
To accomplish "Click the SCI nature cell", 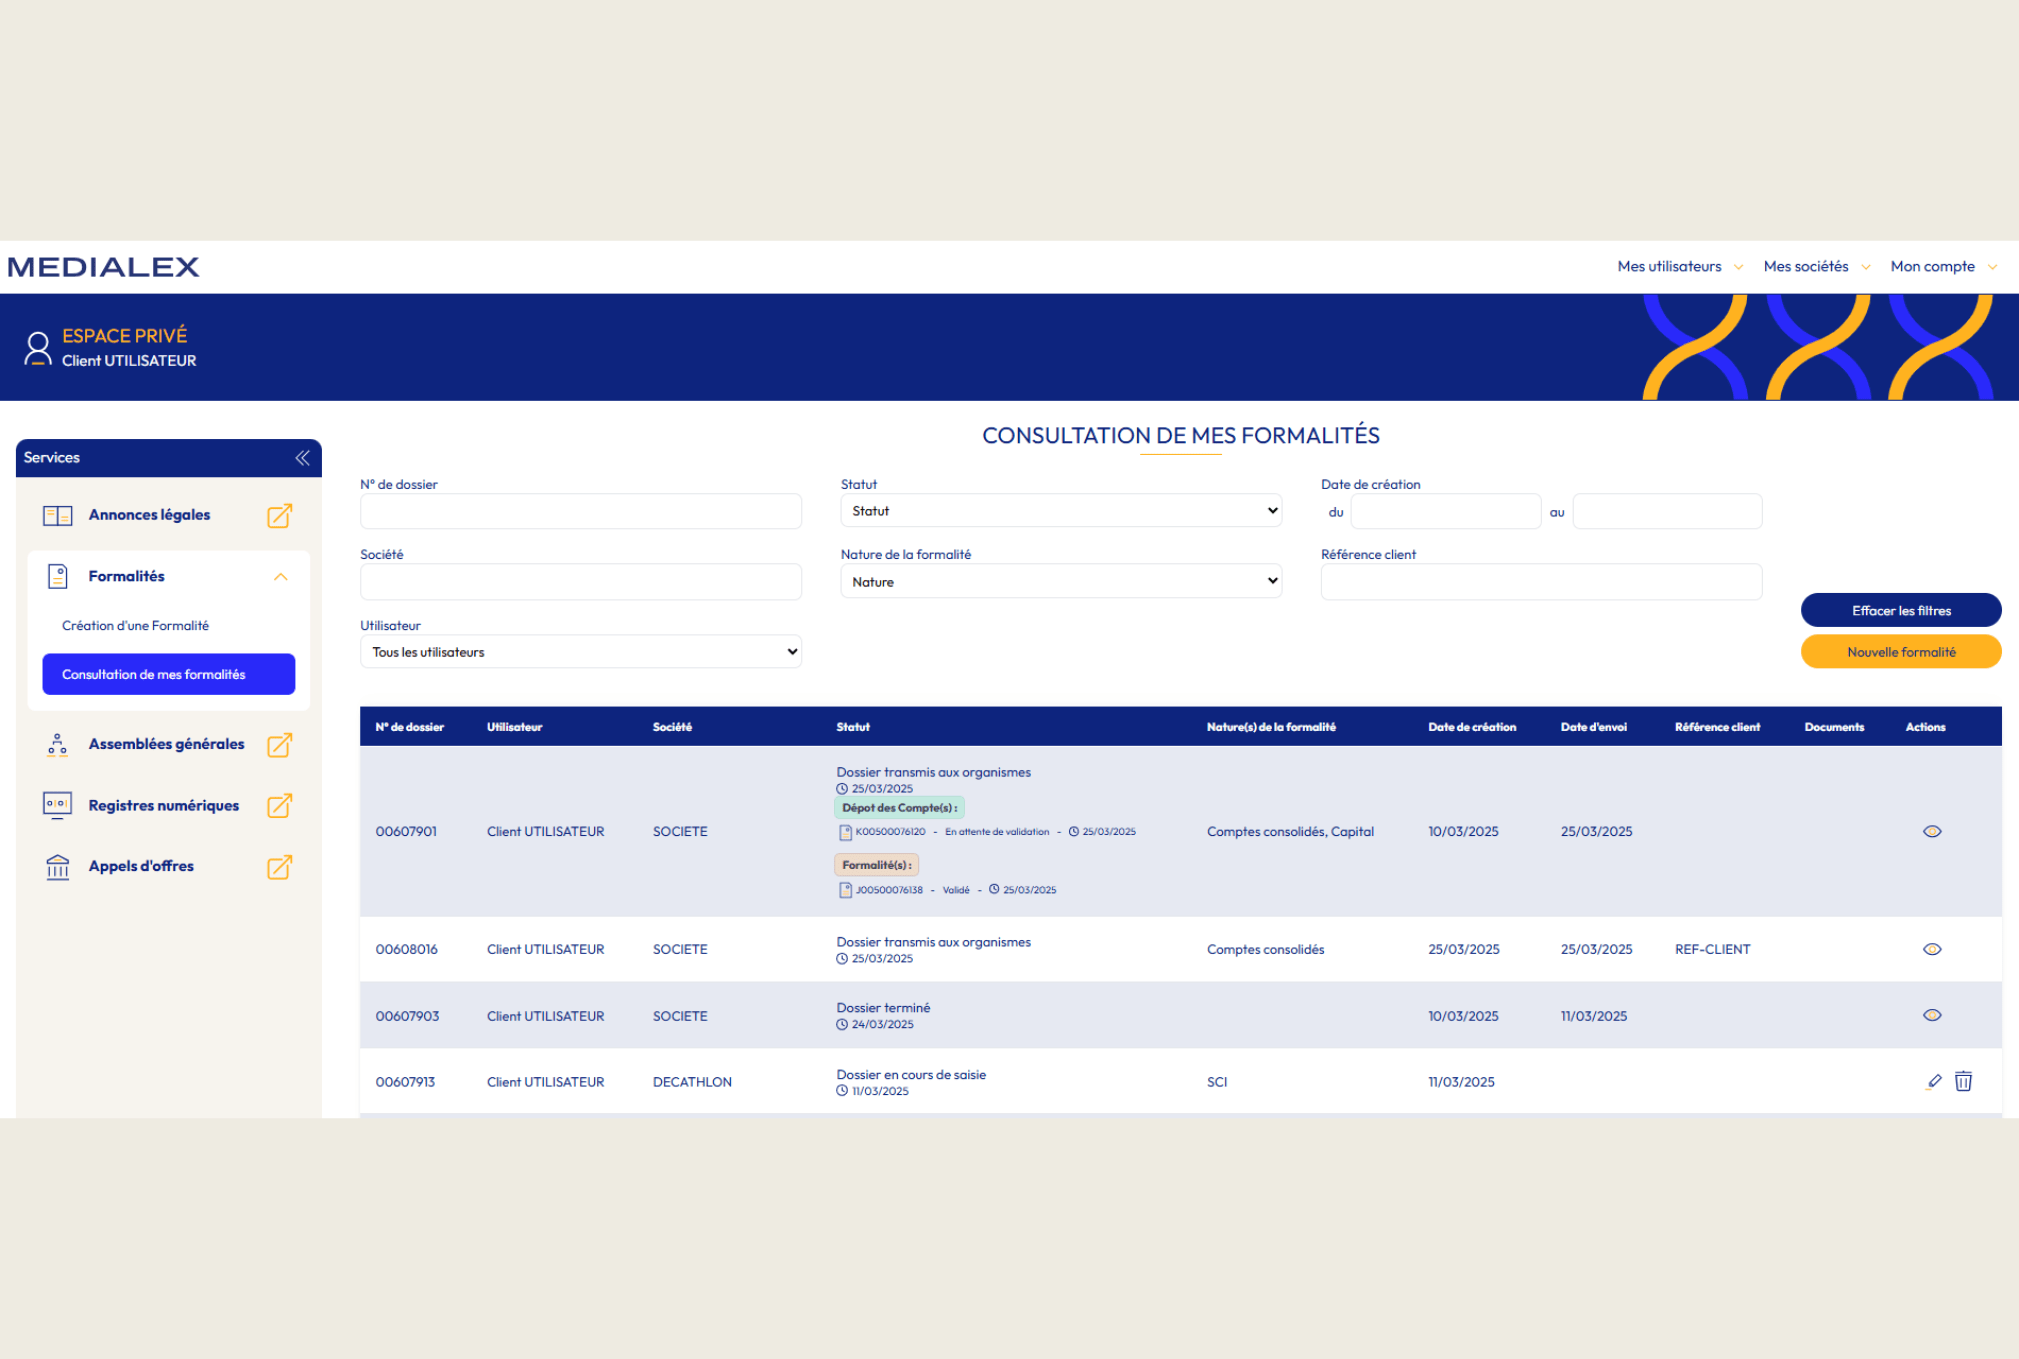I will [1217, 1081].
